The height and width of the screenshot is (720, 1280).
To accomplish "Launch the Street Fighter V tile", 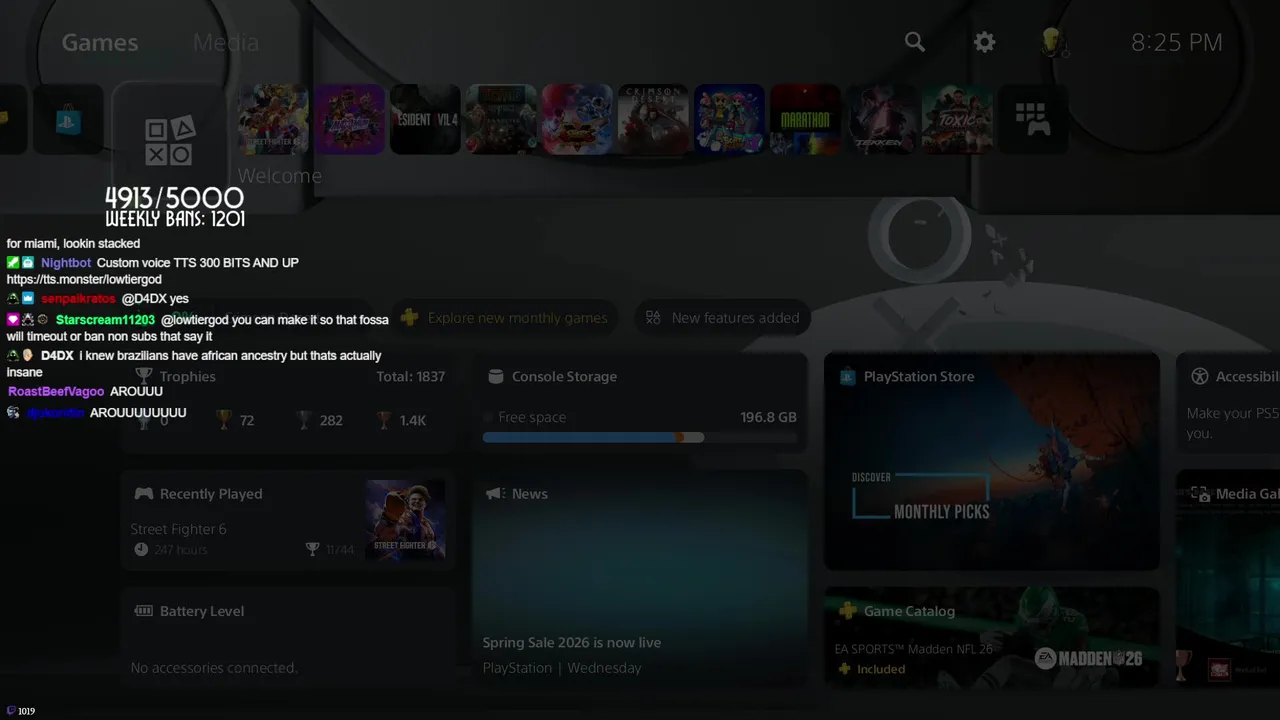I will 577,119.
